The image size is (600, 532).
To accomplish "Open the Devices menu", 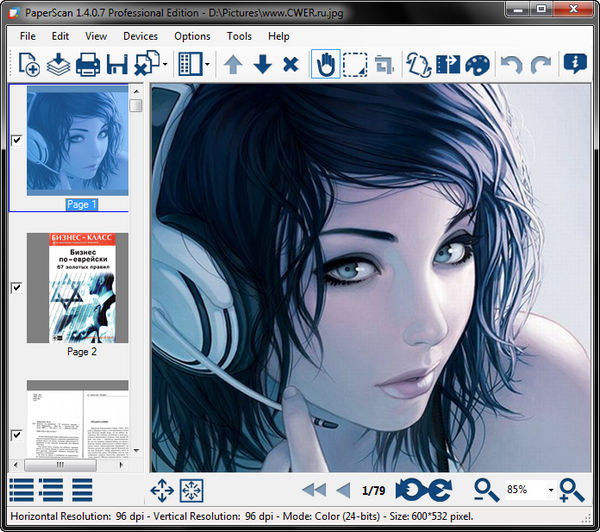I will coord(140,36).
